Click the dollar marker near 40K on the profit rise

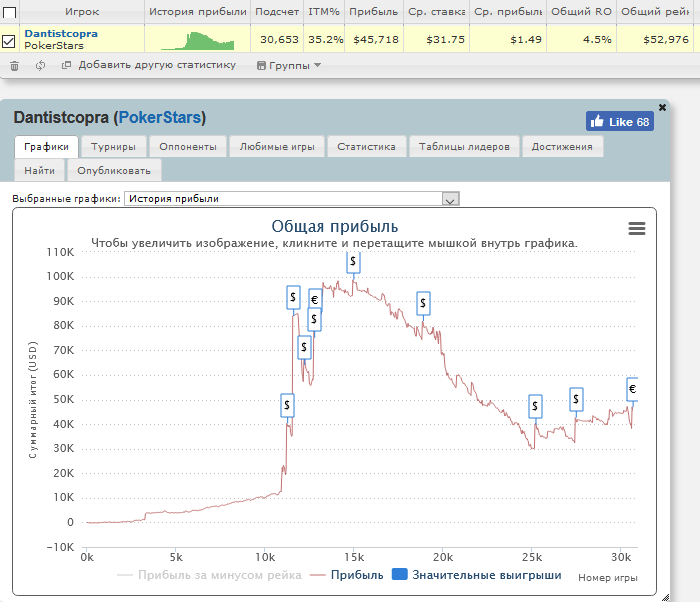click(287, 405)
